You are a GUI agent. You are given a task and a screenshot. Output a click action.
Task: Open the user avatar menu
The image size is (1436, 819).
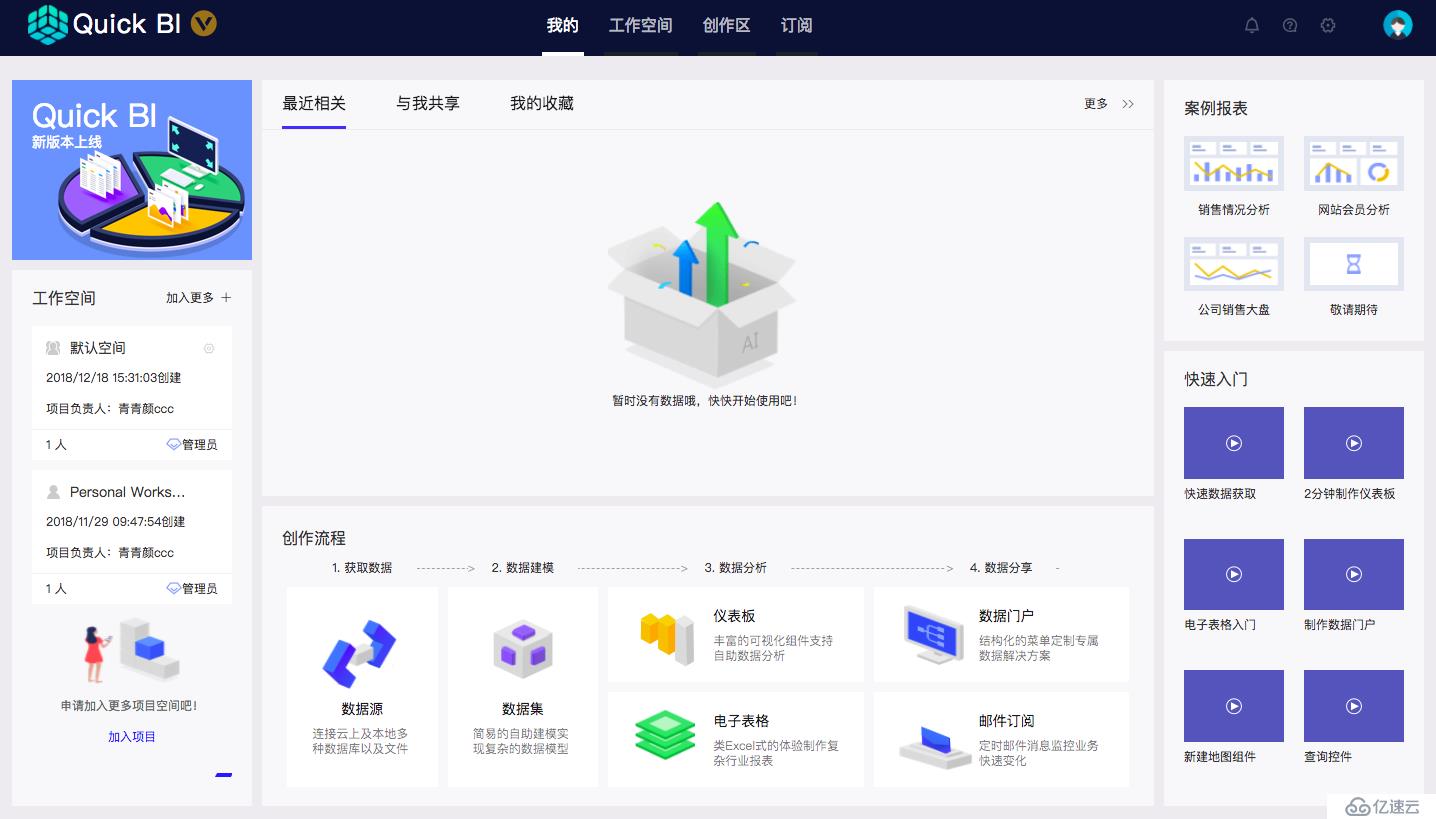(1398, 25)
